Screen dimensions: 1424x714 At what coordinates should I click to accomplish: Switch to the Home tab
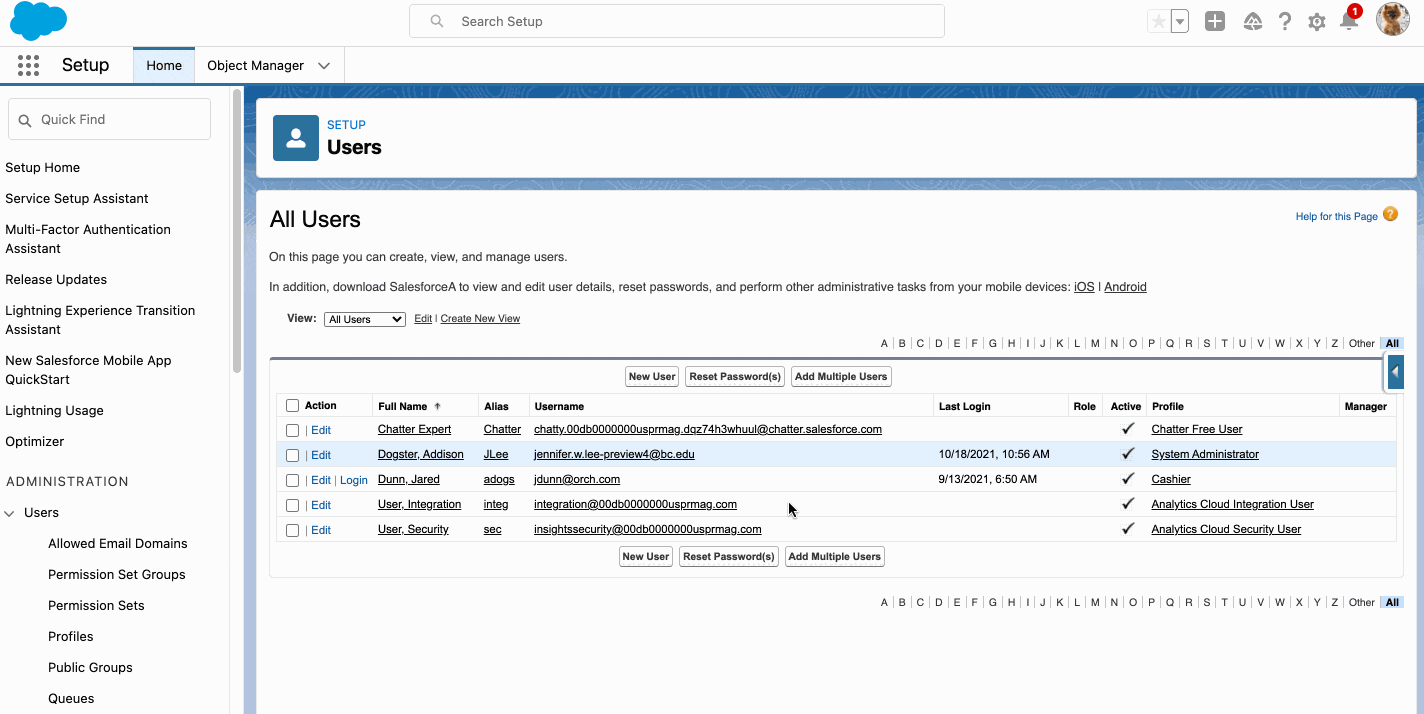pos(164,65)
